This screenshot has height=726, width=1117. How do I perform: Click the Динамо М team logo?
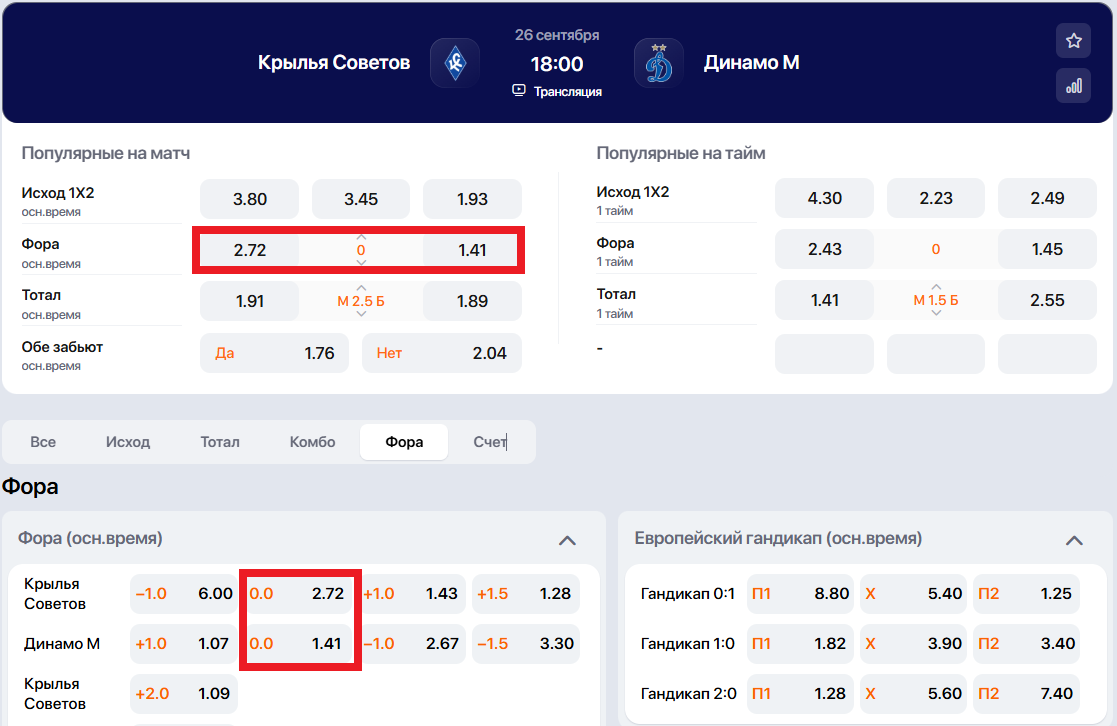pyautogui.click(x=659, y=63)
